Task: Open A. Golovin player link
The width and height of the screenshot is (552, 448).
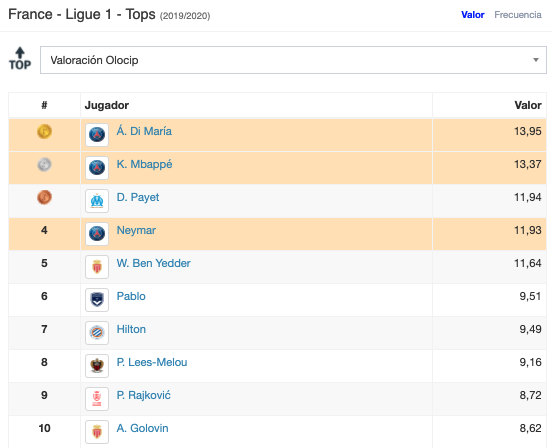Action: coord(142,428)
